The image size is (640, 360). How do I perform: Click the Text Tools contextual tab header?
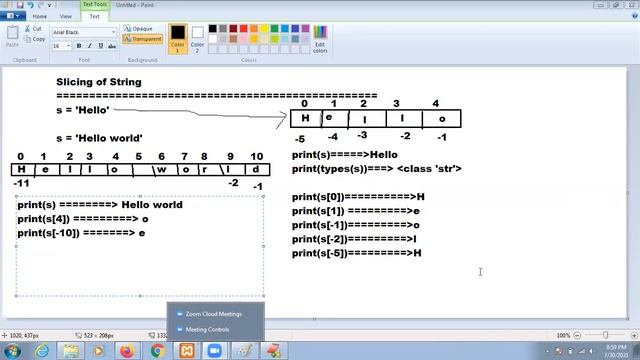(95, 4)
